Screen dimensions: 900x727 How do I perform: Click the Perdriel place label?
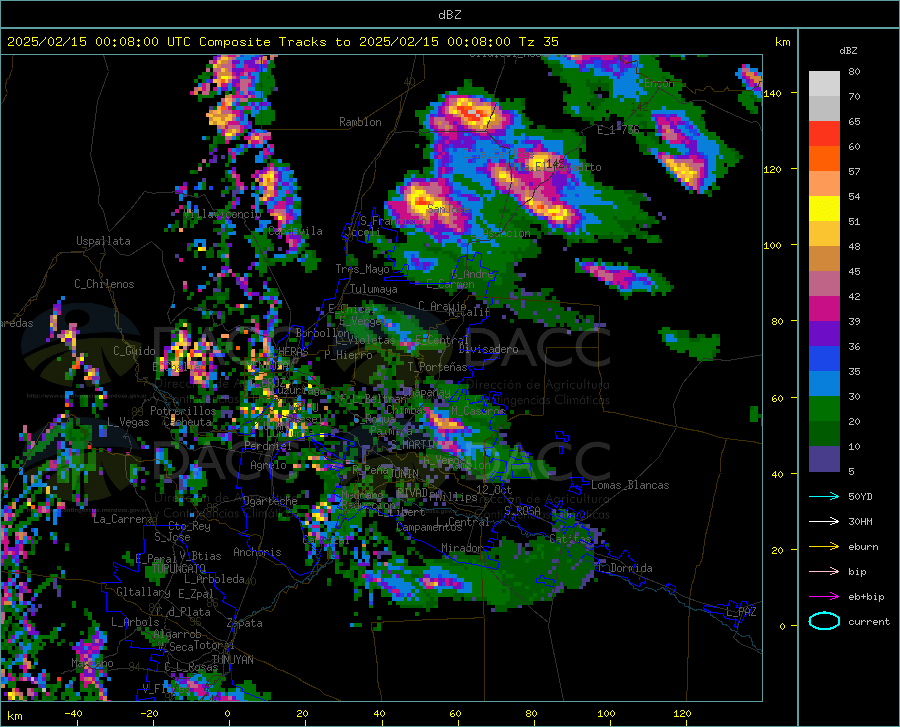pos(268,445)
